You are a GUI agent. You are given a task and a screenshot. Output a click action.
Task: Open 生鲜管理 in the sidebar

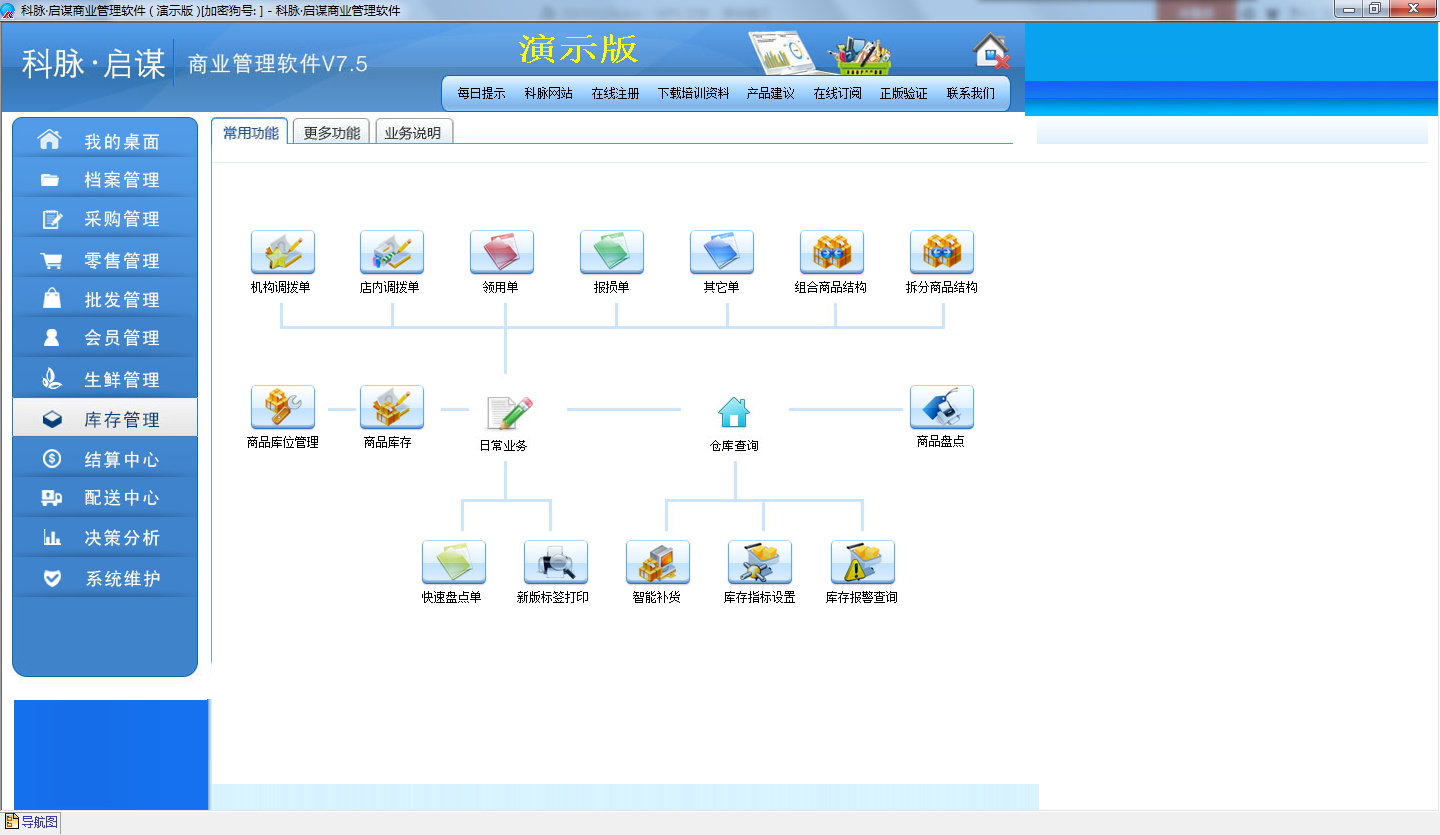coord(105,379)
